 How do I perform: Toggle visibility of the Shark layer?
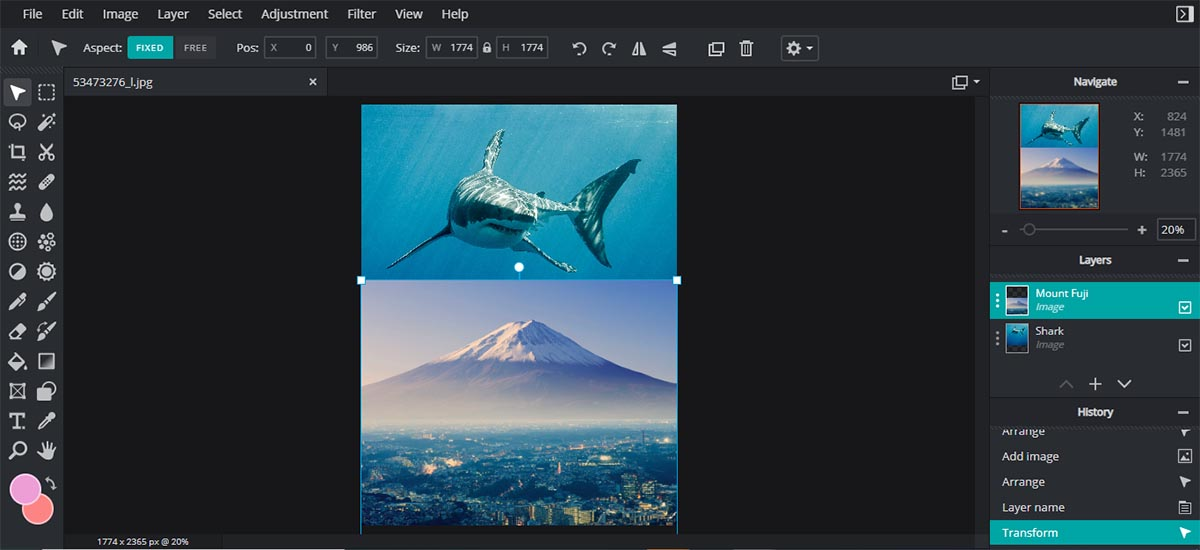1185,345
